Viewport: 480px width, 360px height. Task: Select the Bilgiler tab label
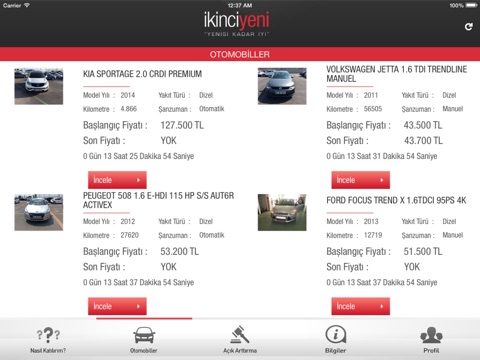coord(335,351)
